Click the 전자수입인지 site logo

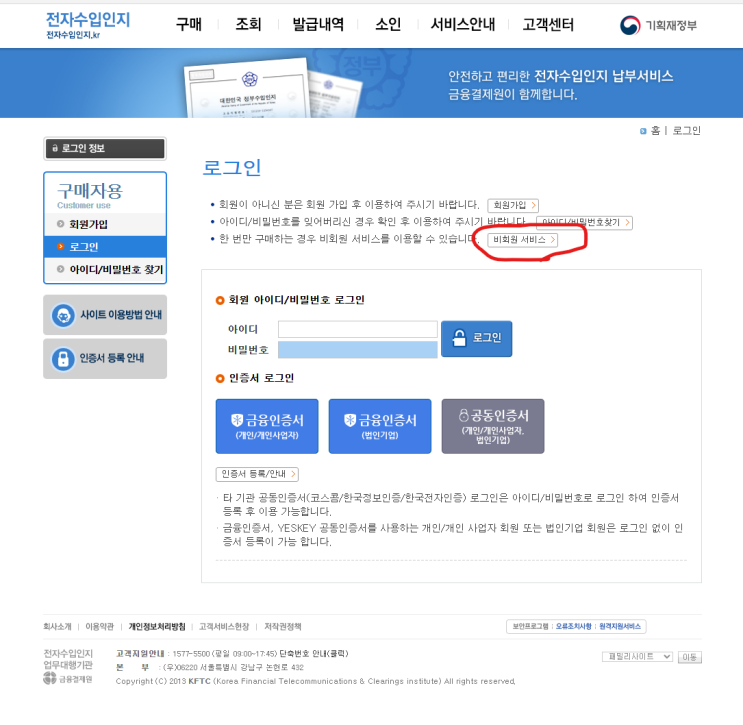coord(88,25)
